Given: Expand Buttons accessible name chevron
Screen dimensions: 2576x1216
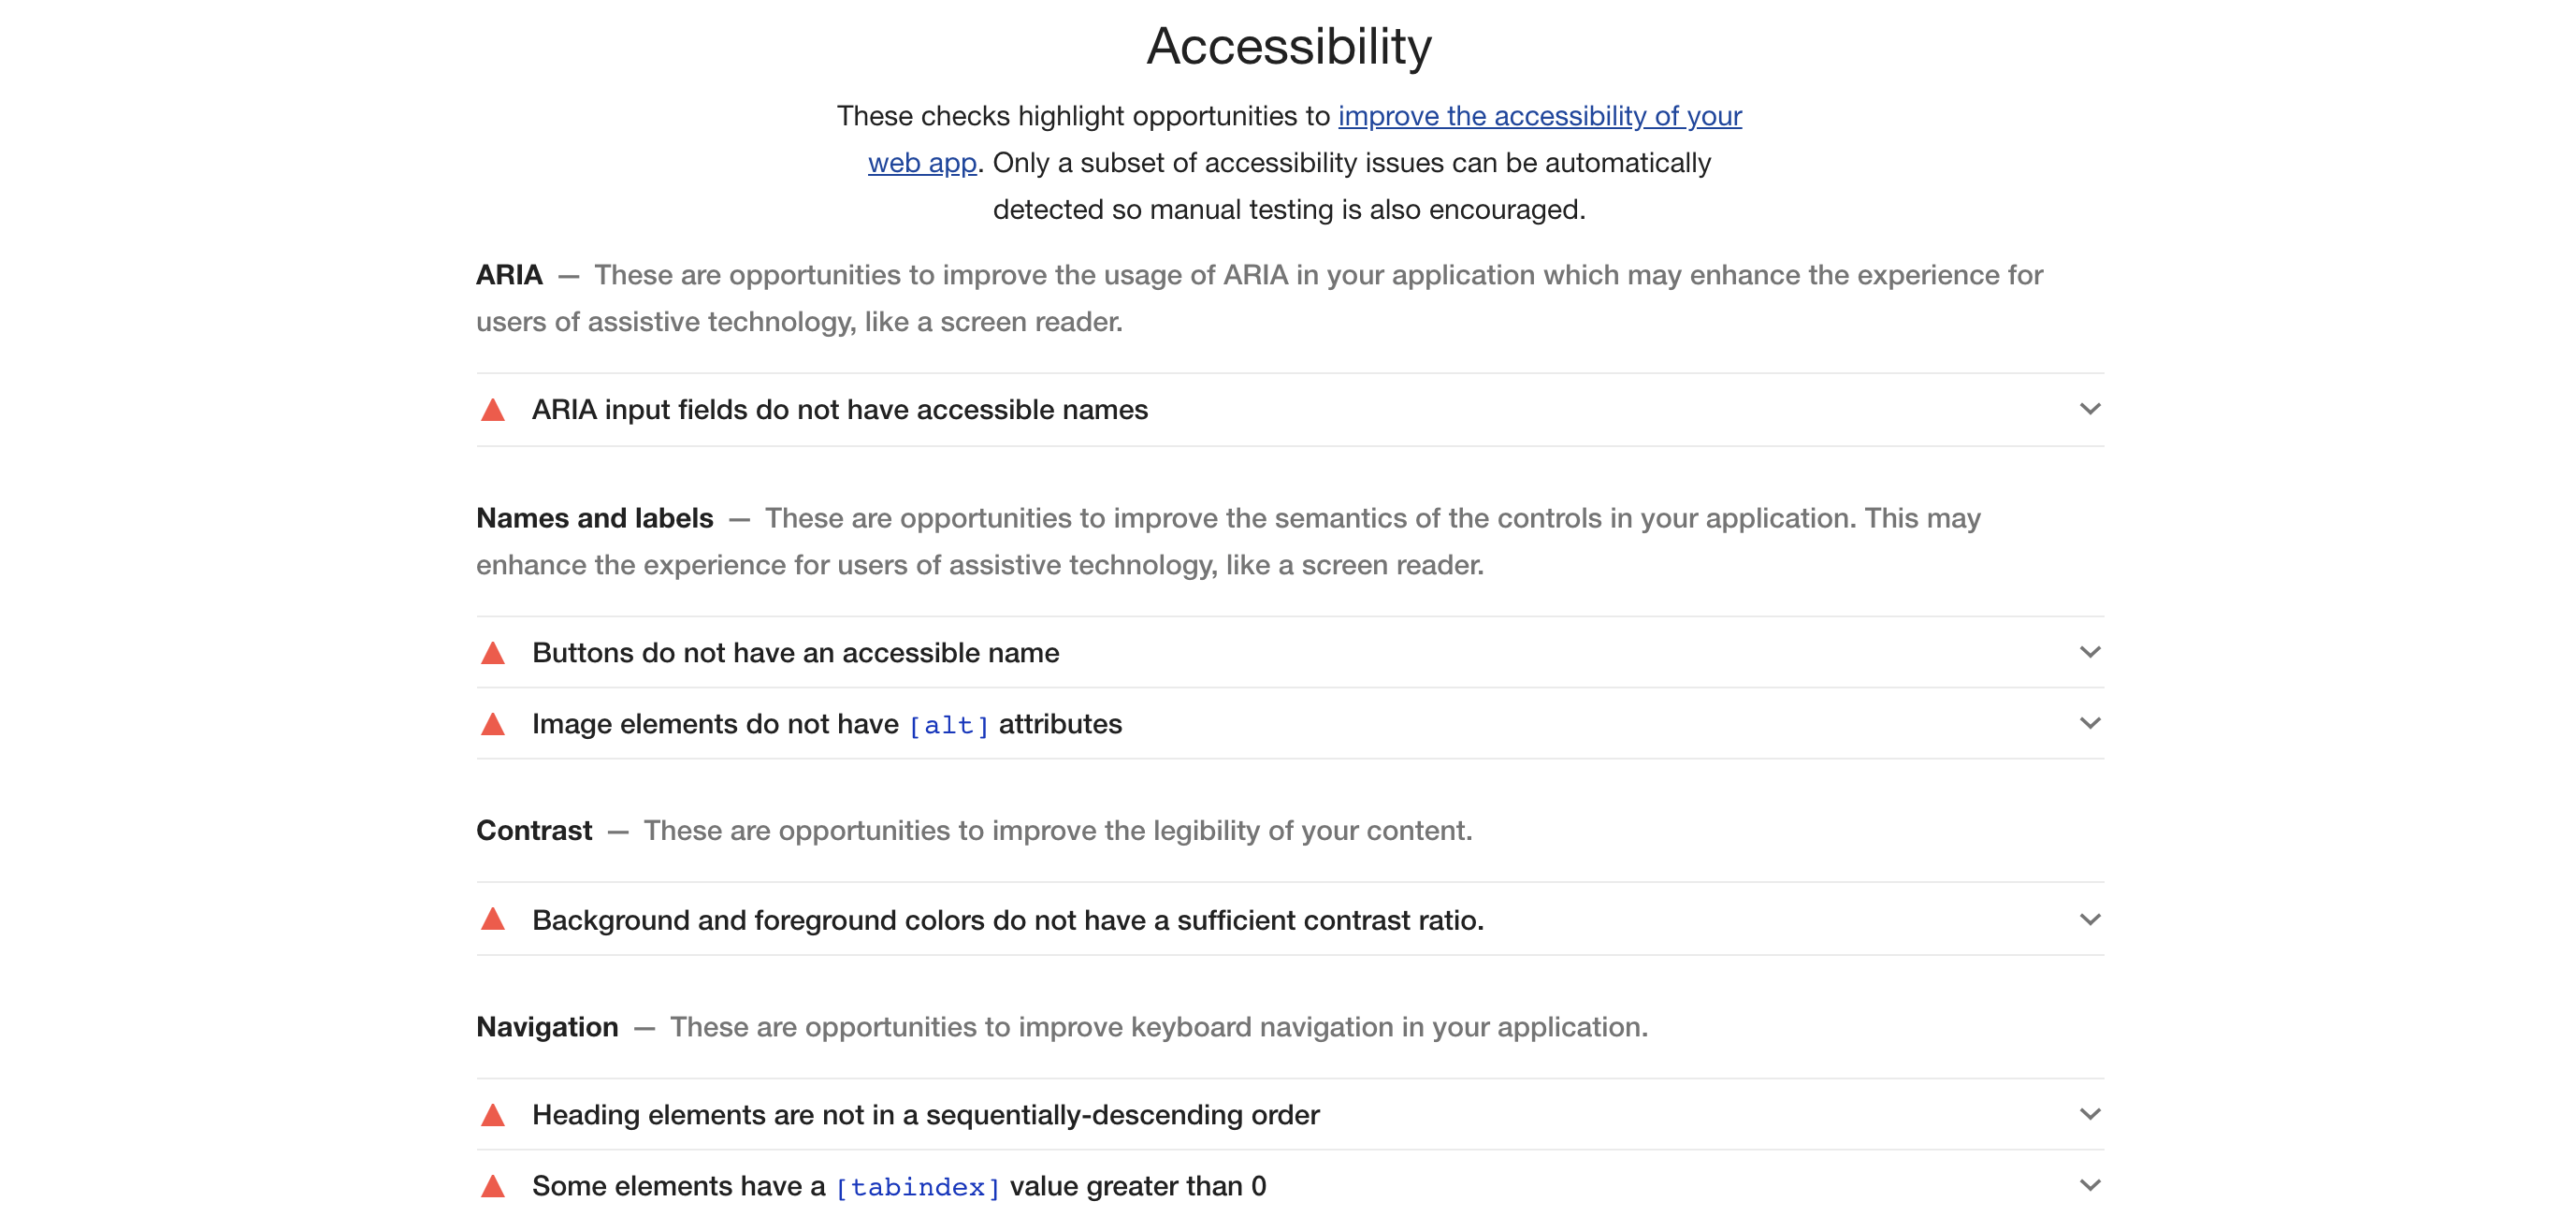Looking at the screenshot, I should tap(2089, 652).
